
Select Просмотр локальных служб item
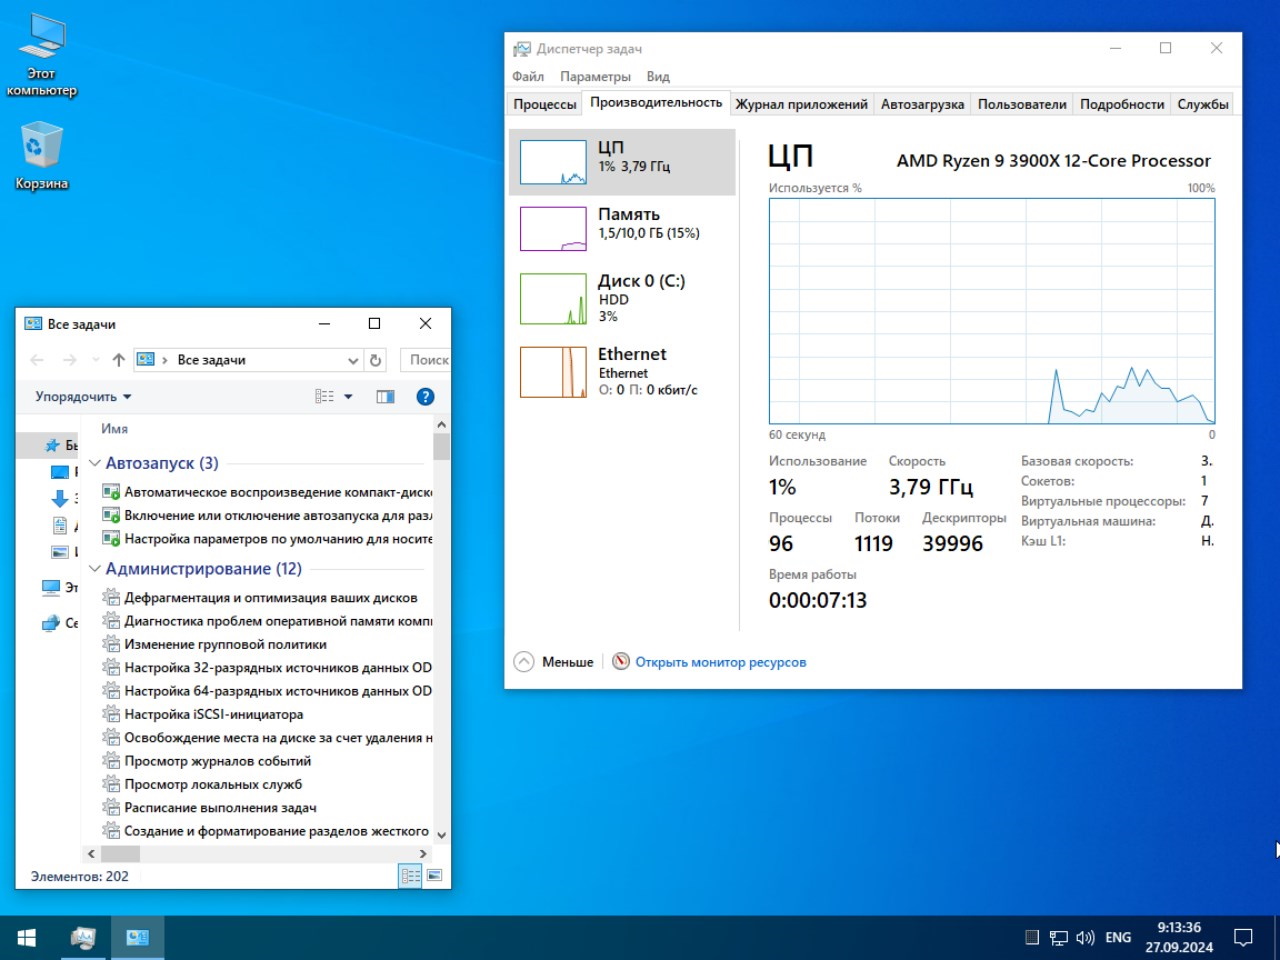coord(202,785)
